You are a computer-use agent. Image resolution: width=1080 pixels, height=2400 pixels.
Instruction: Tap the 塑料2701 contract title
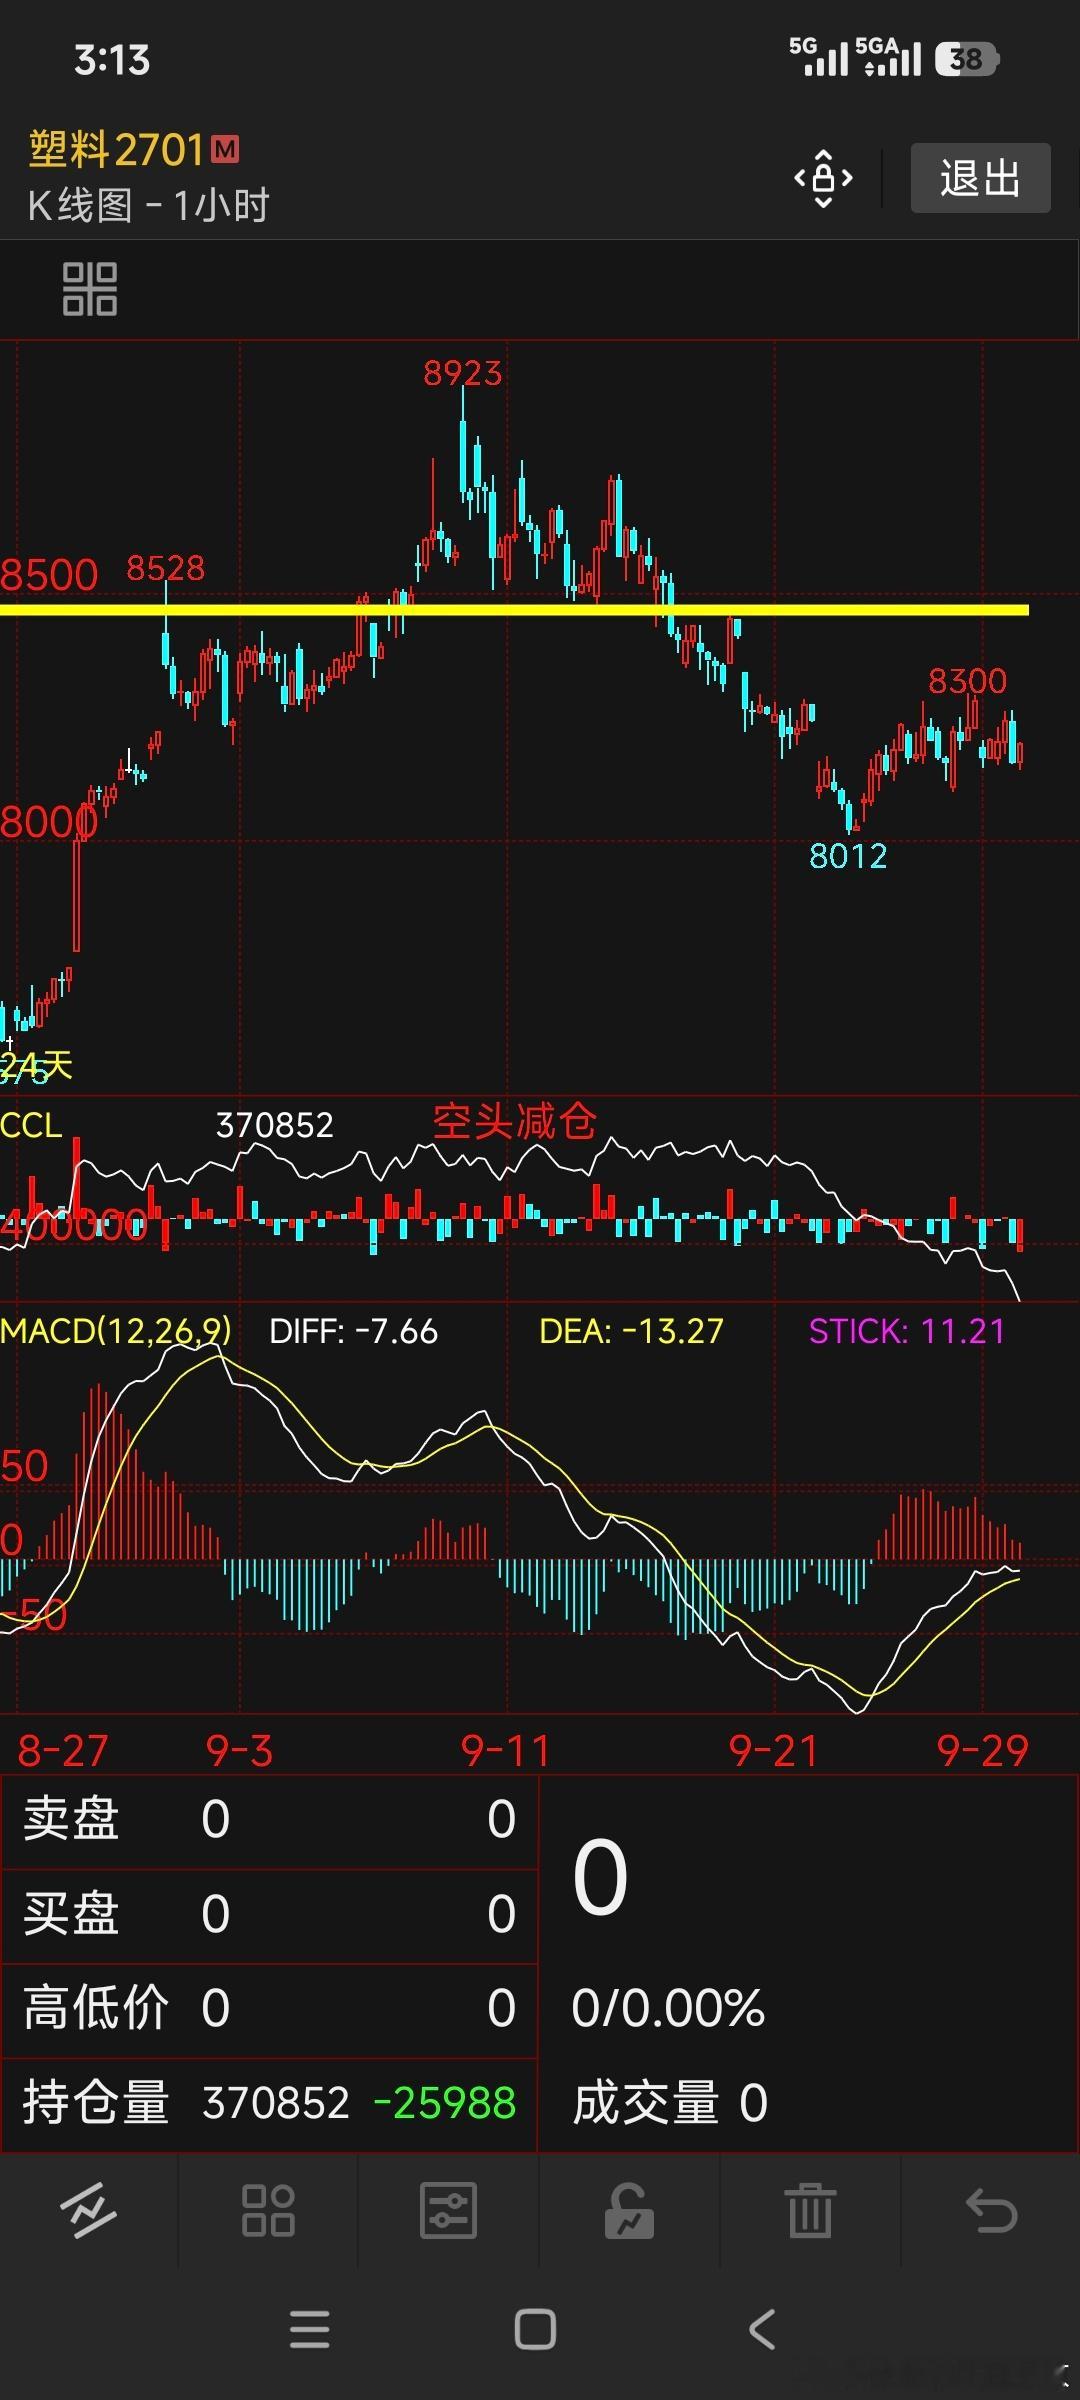click(116, 150)
